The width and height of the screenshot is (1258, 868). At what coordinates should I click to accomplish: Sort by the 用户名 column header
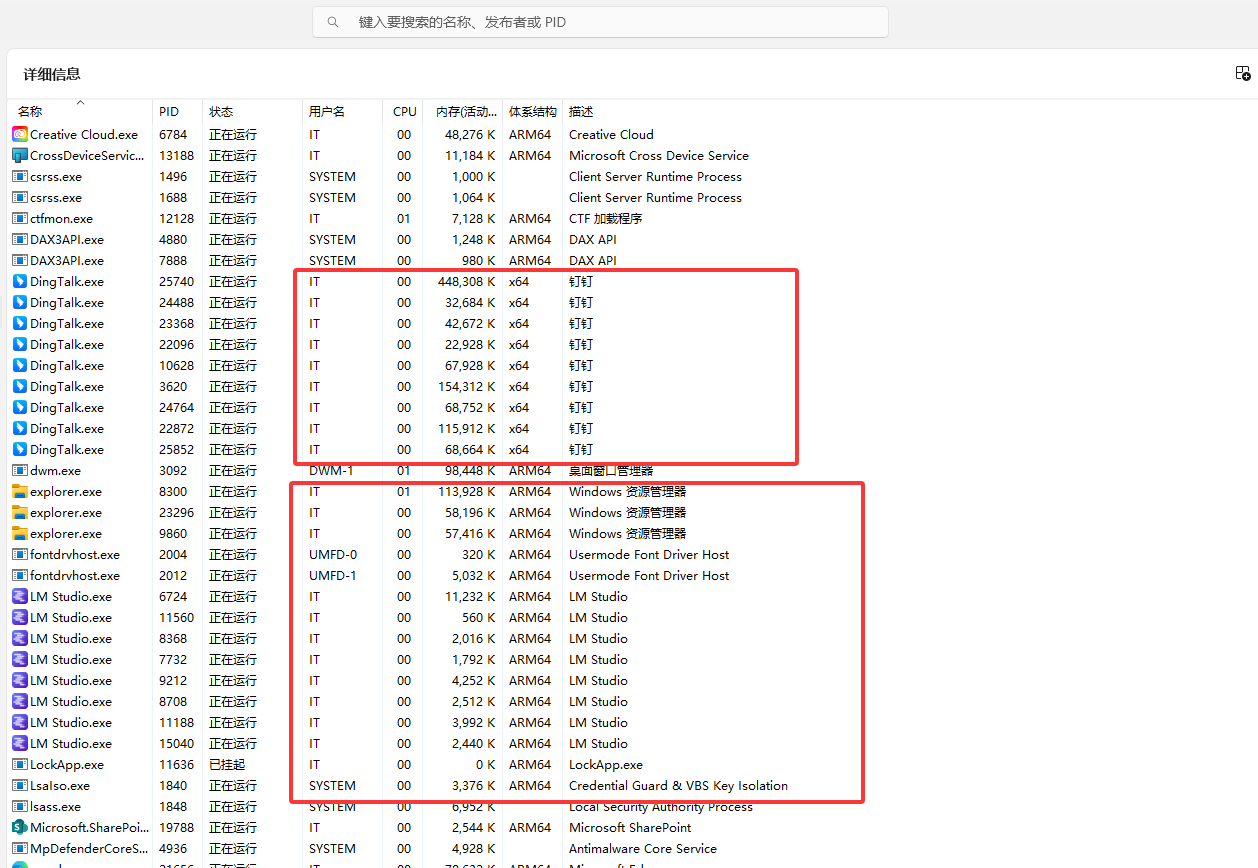[327, 112]
